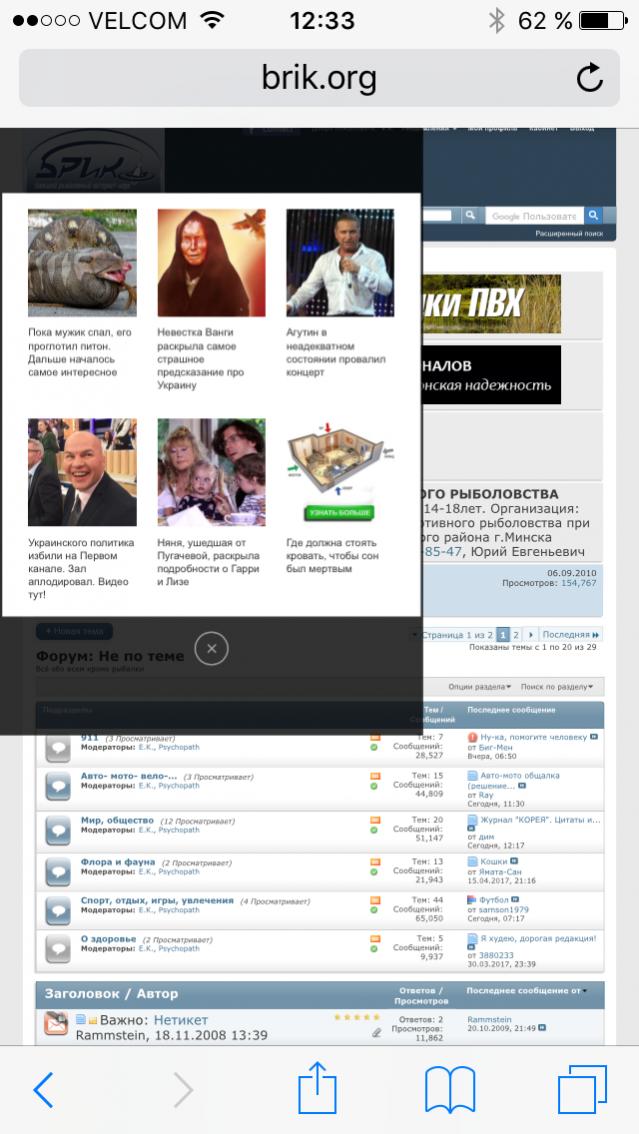
Task: Open the 'Флора и фауна' subforum
Action: [x=118, y=861]
